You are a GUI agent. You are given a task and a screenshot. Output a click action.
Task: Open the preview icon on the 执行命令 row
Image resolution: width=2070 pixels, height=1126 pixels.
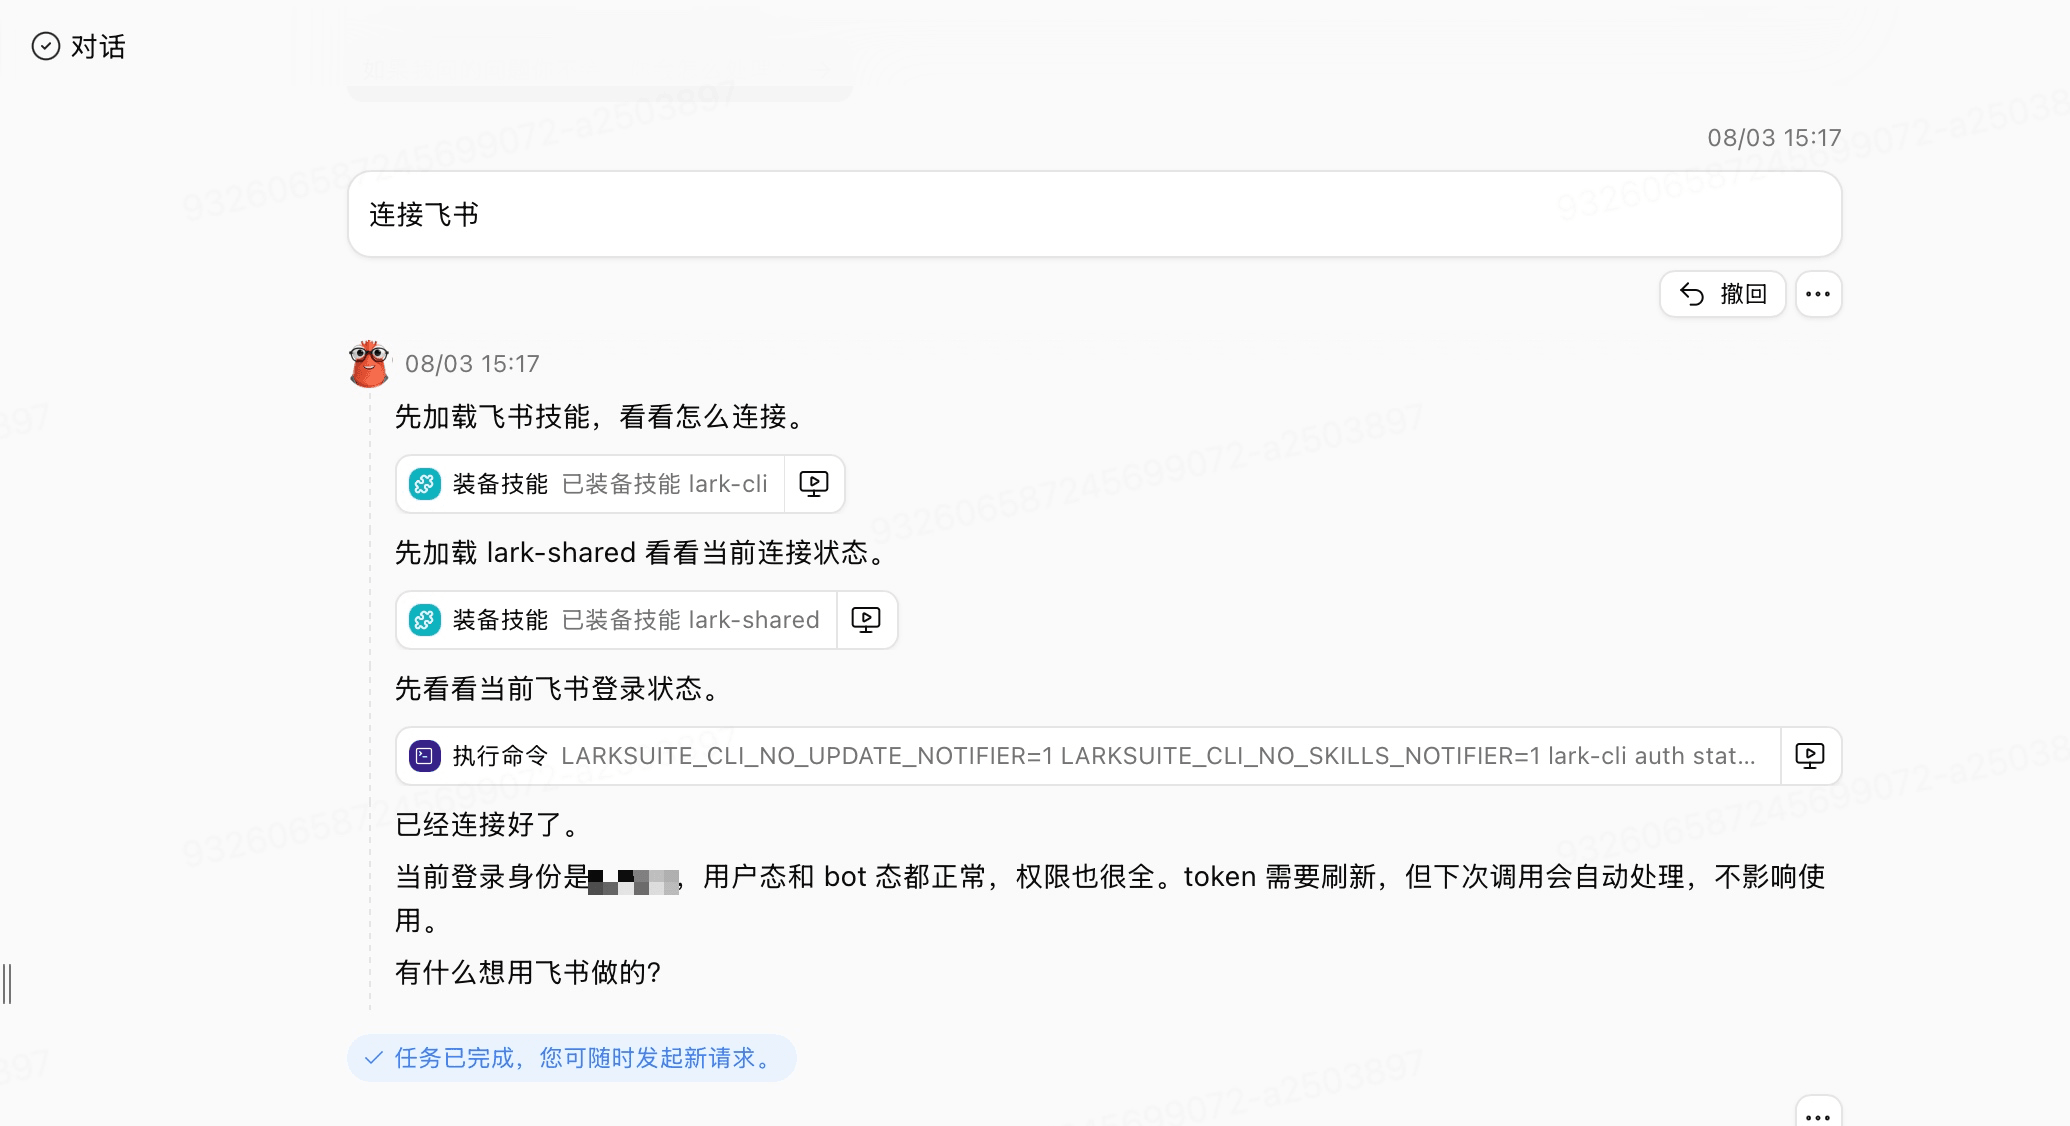click(x=1810, y=756)
